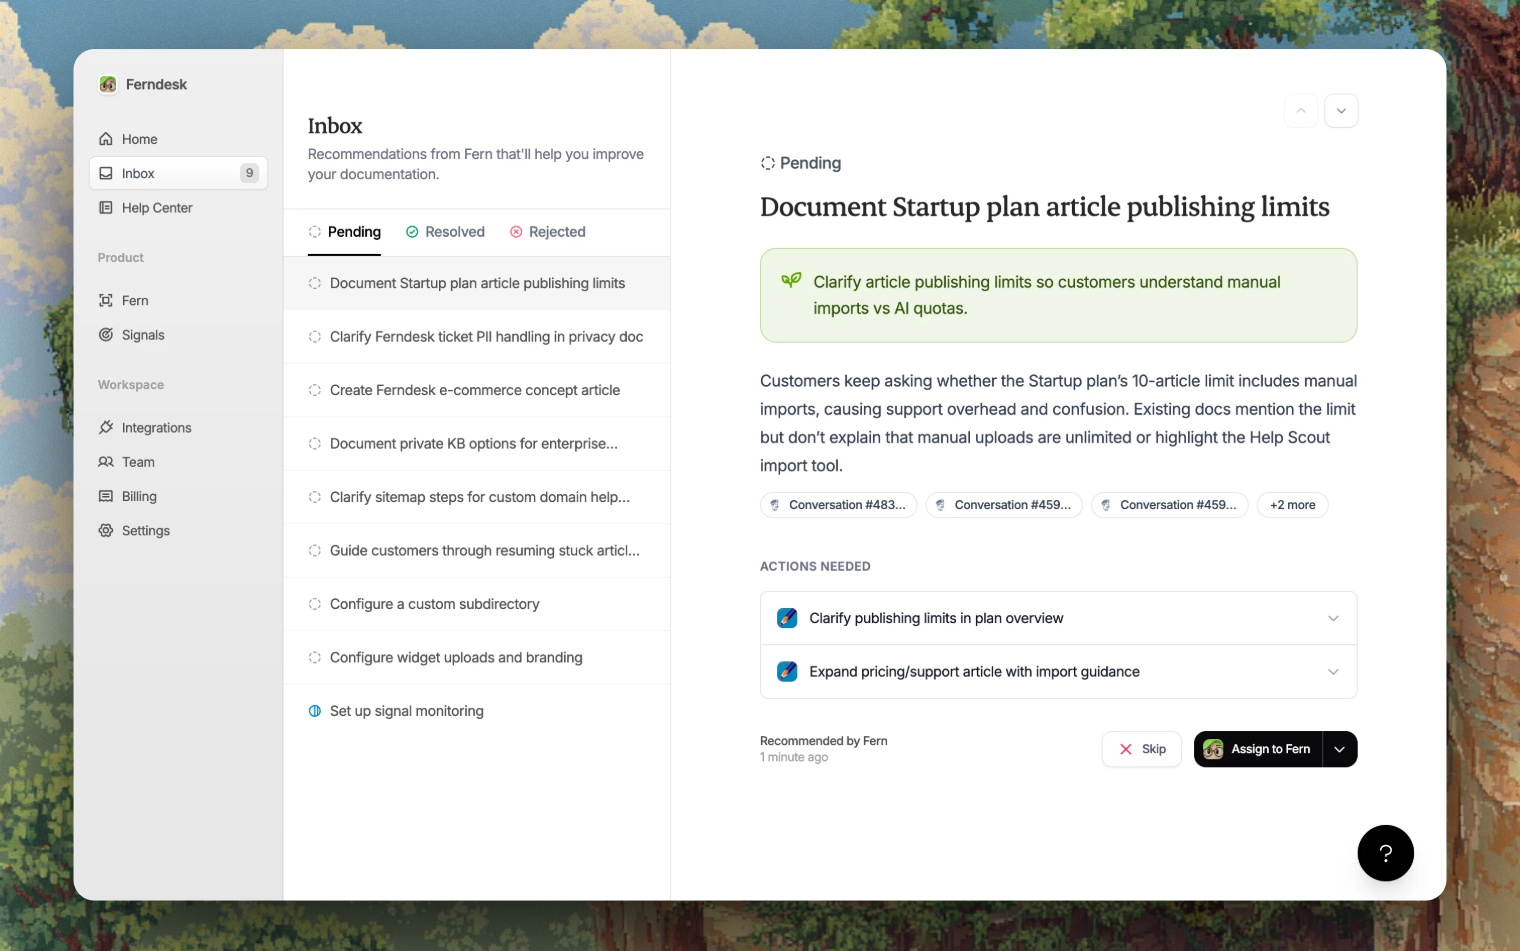The height and width of the screenshot is (951, 1520).
Task: Assign the recommendation to Fern
Action: point(1258,749)
